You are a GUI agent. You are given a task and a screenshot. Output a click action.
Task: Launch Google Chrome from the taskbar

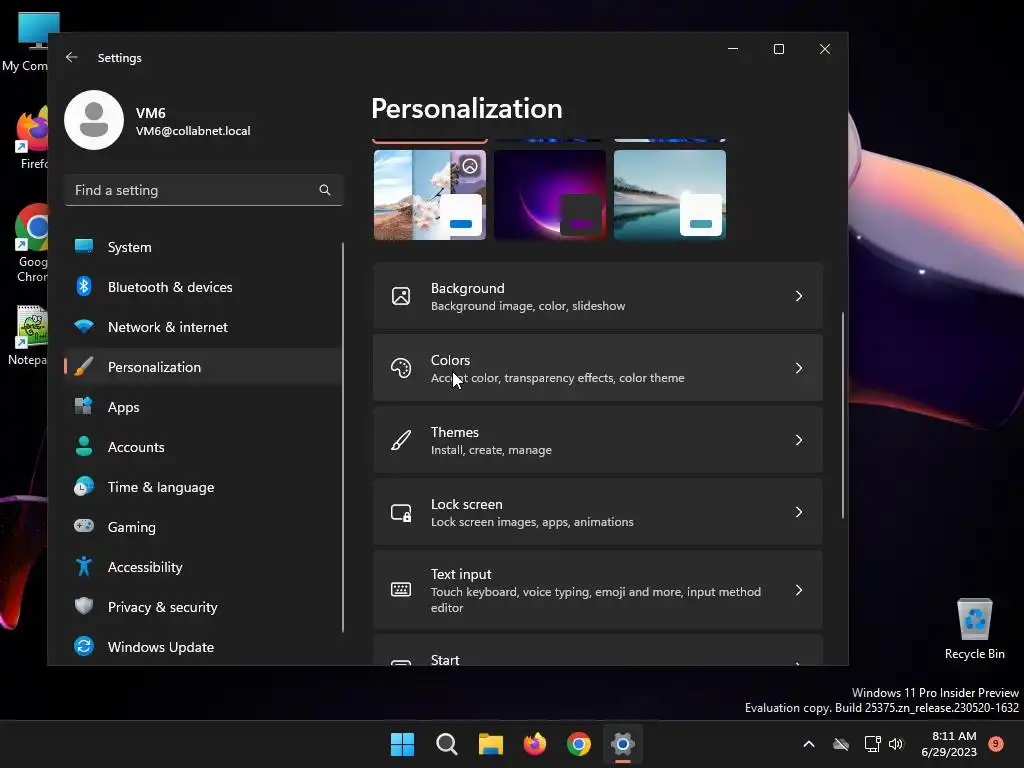579,744
